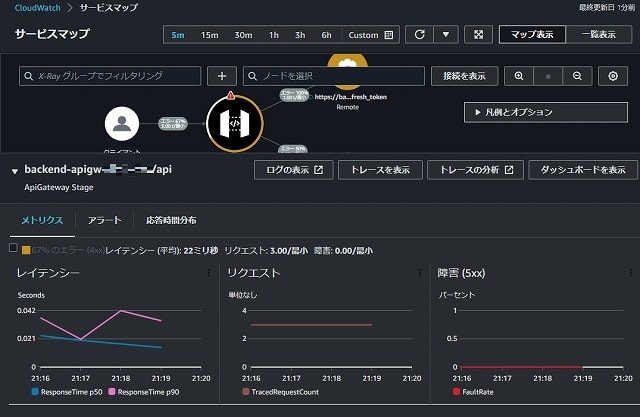Screen dimensions: 640x417
Task: Click the edge label between client and API Gateway
Action: tap(173, 123)
